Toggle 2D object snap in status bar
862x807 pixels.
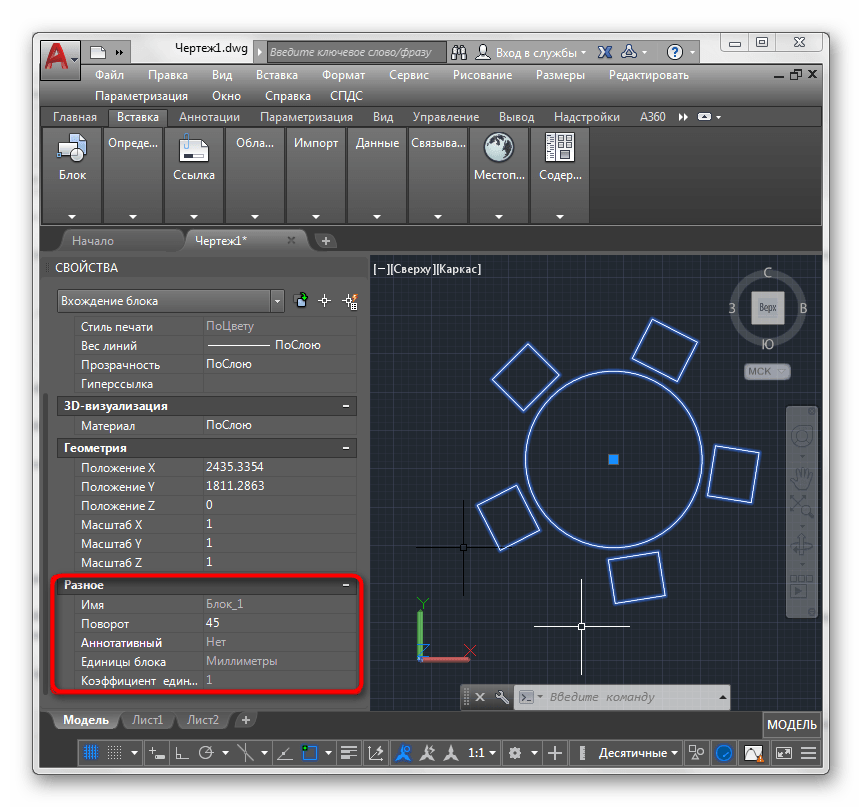[310, 753]
